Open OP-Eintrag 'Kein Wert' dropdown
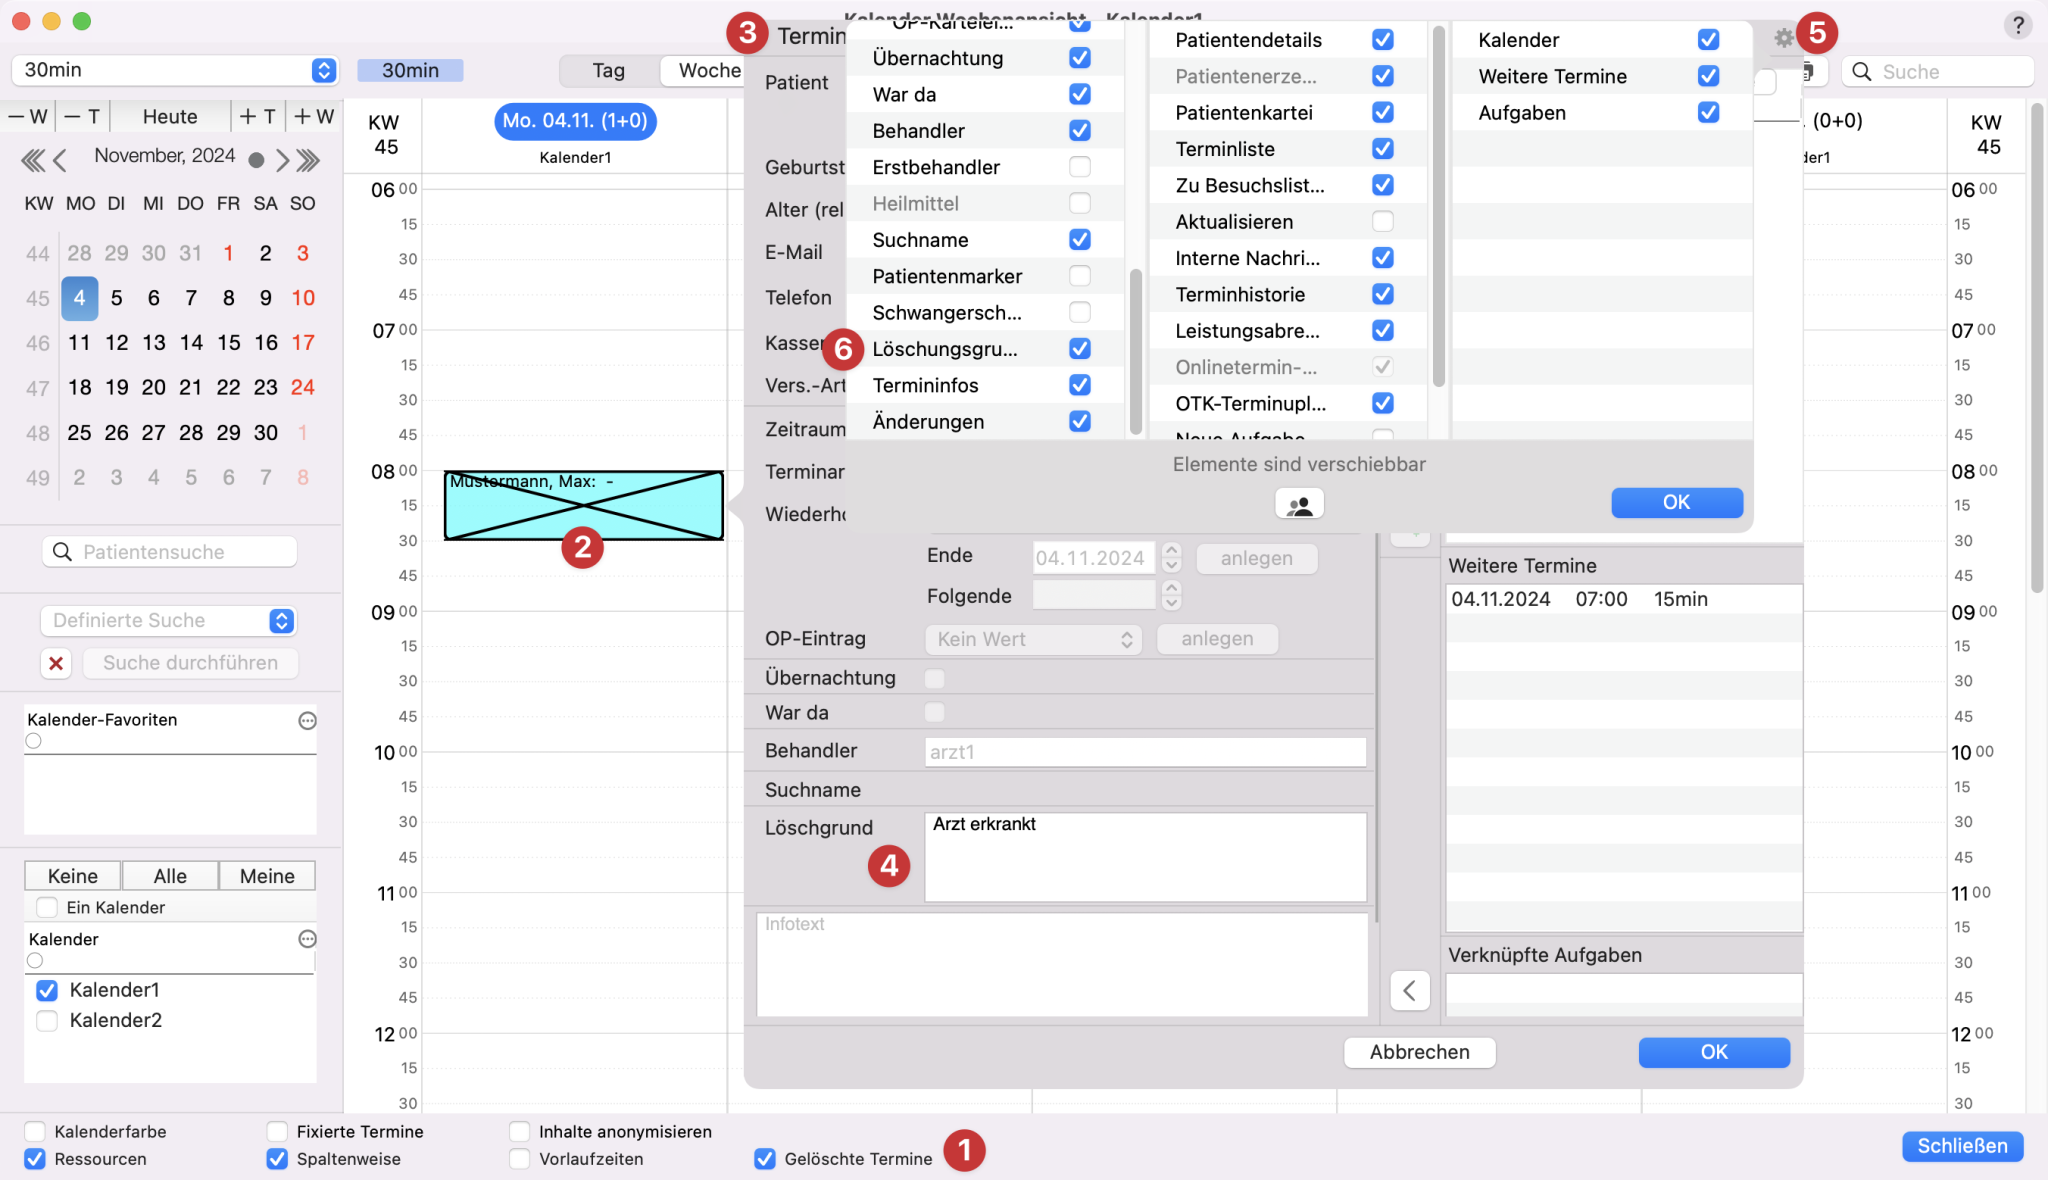 coord(1032,639)
